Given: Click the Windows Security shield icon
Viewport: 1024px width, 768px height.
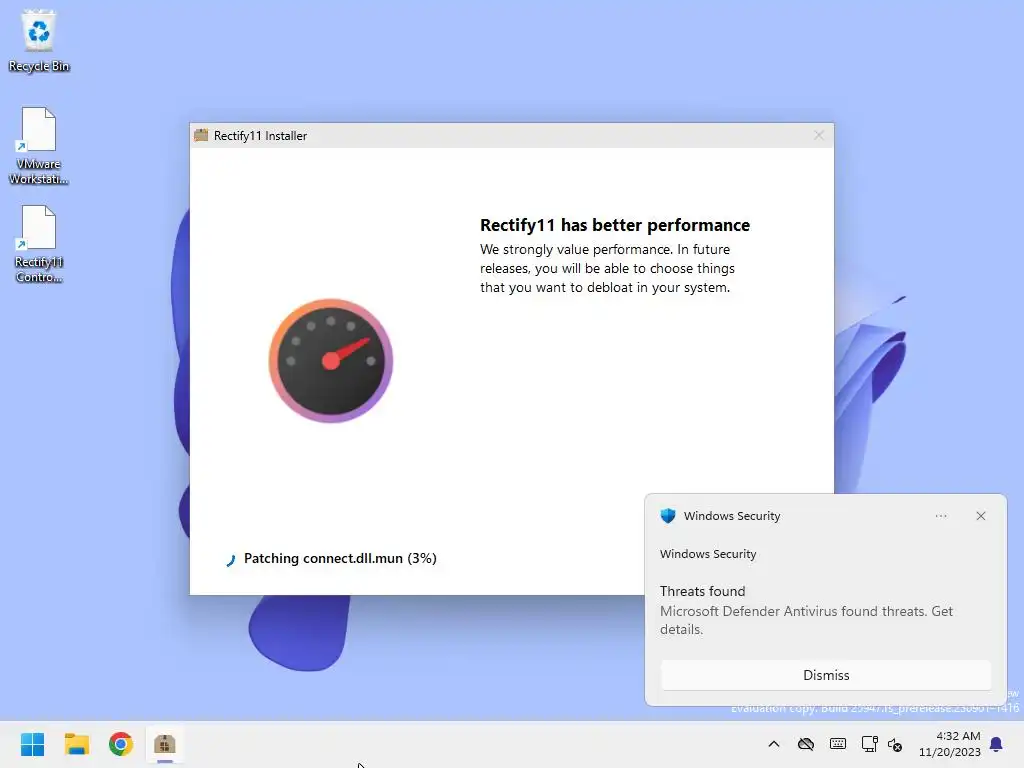Looking at the screenshot, I should 668,516.
